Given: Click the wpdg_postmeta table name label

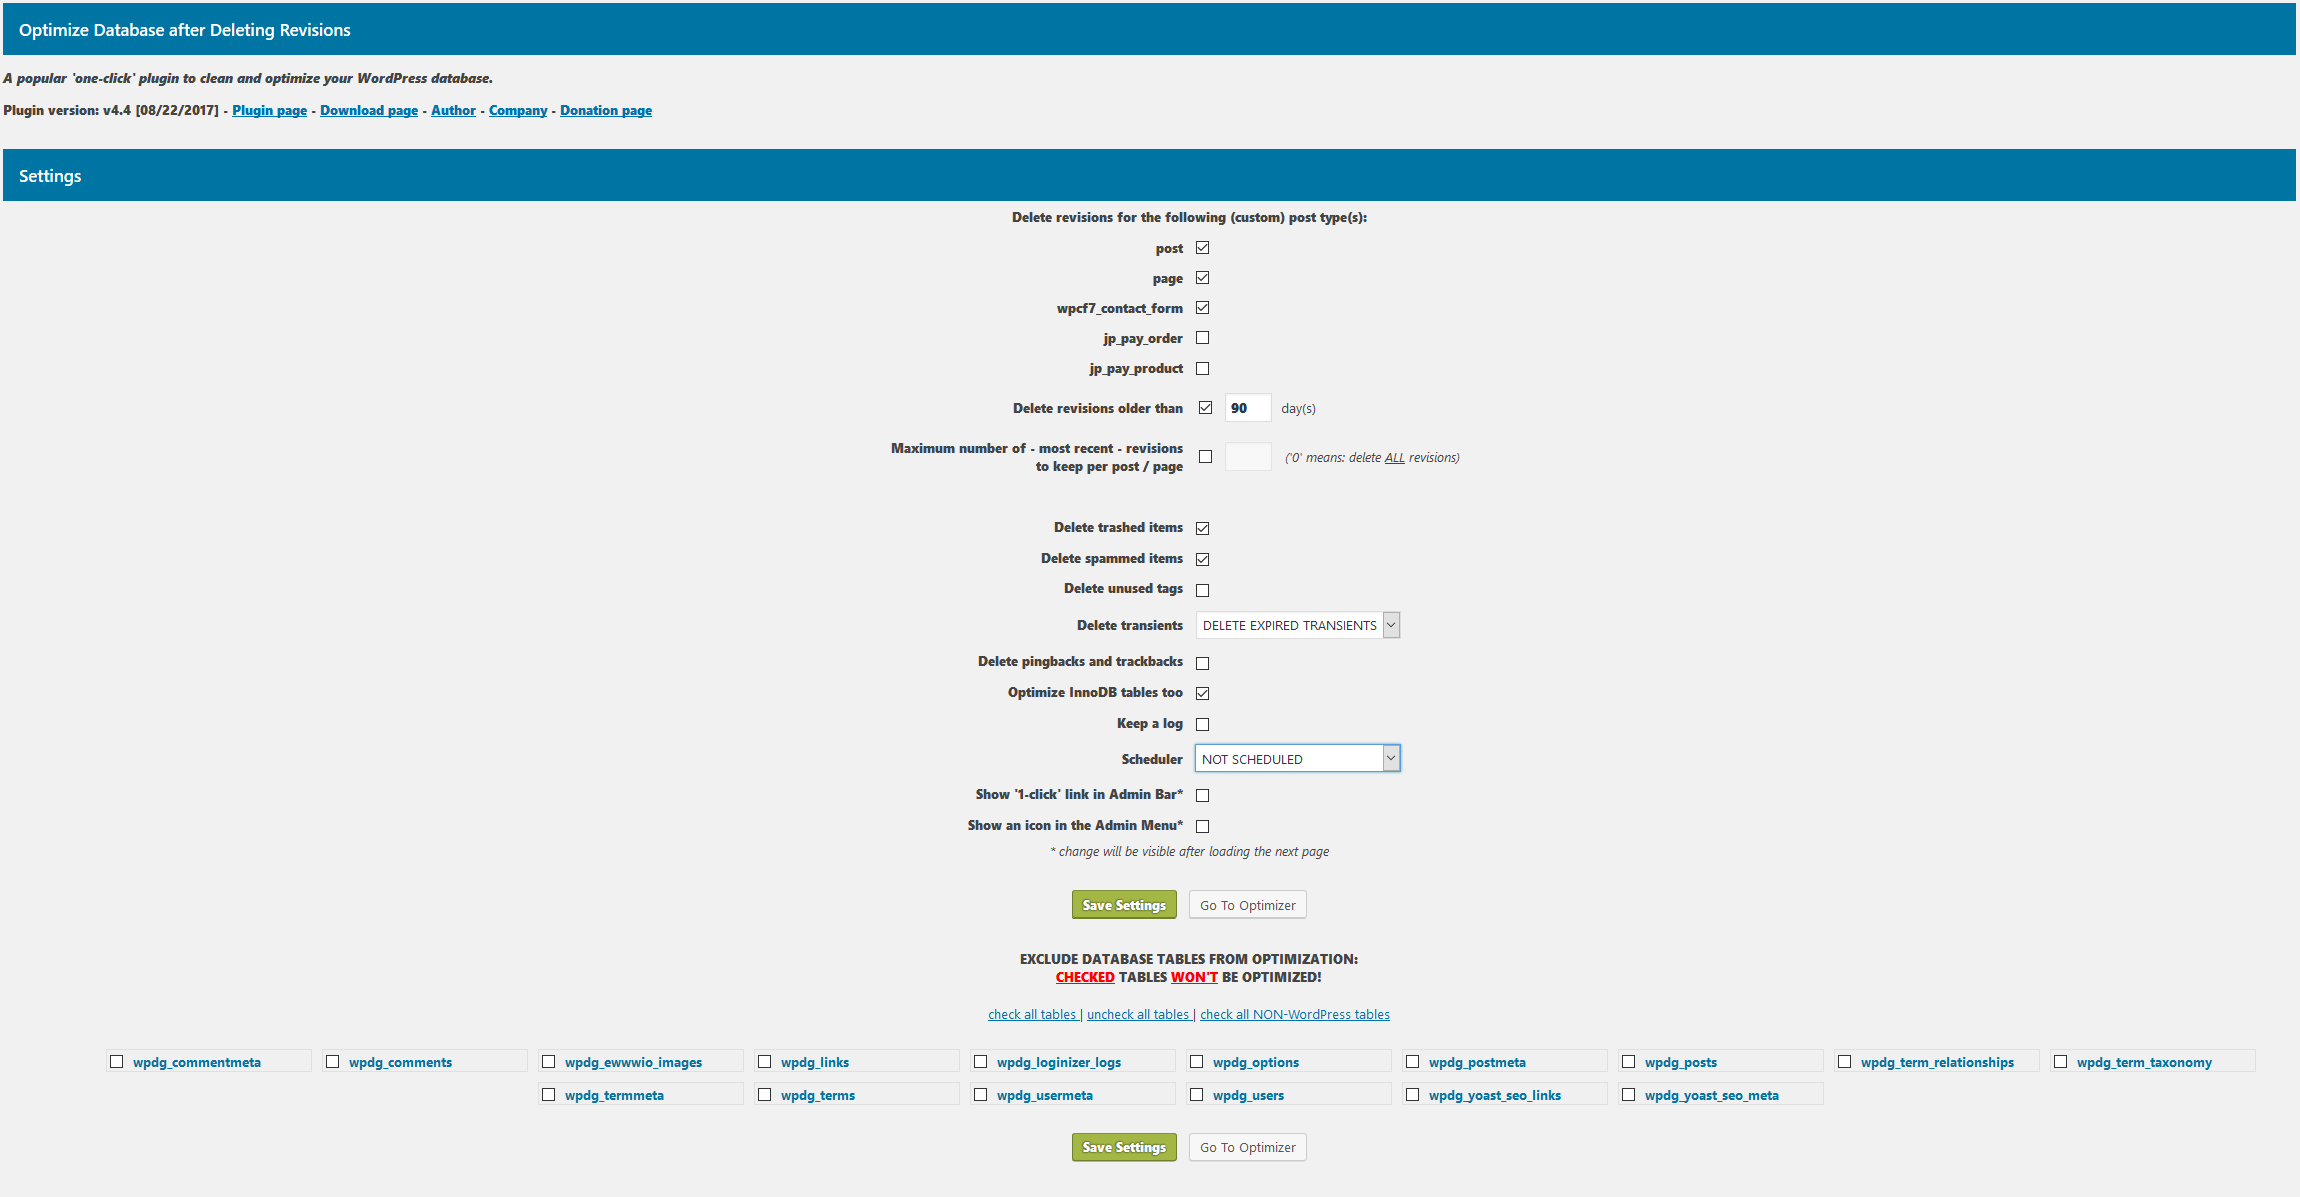Looking at the screenshot, I should [1477, 1062].
